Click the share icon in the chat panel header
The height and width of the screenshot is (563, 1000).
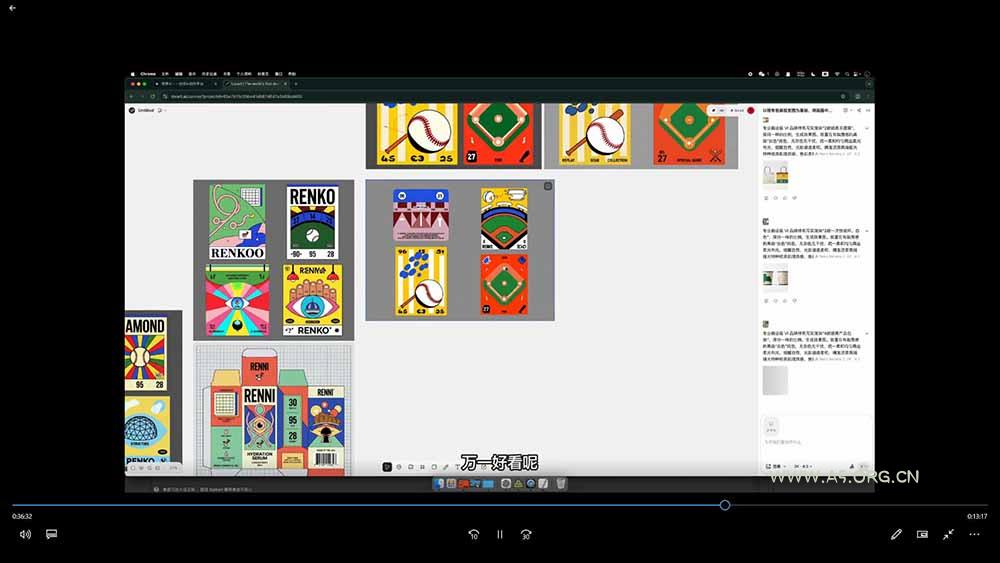pos(858,110)
